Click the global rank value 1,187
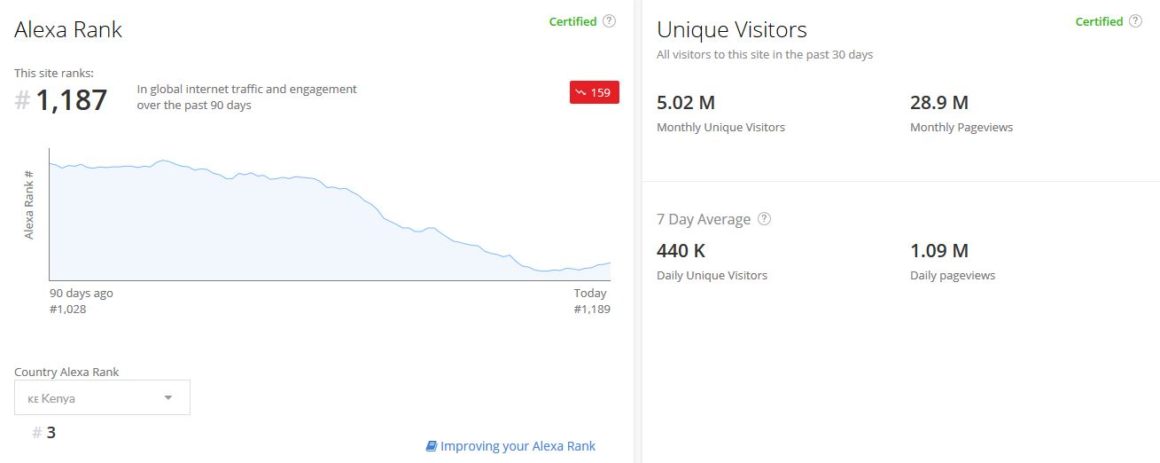This screenshot has height=463, width=1160. (71, 101)
